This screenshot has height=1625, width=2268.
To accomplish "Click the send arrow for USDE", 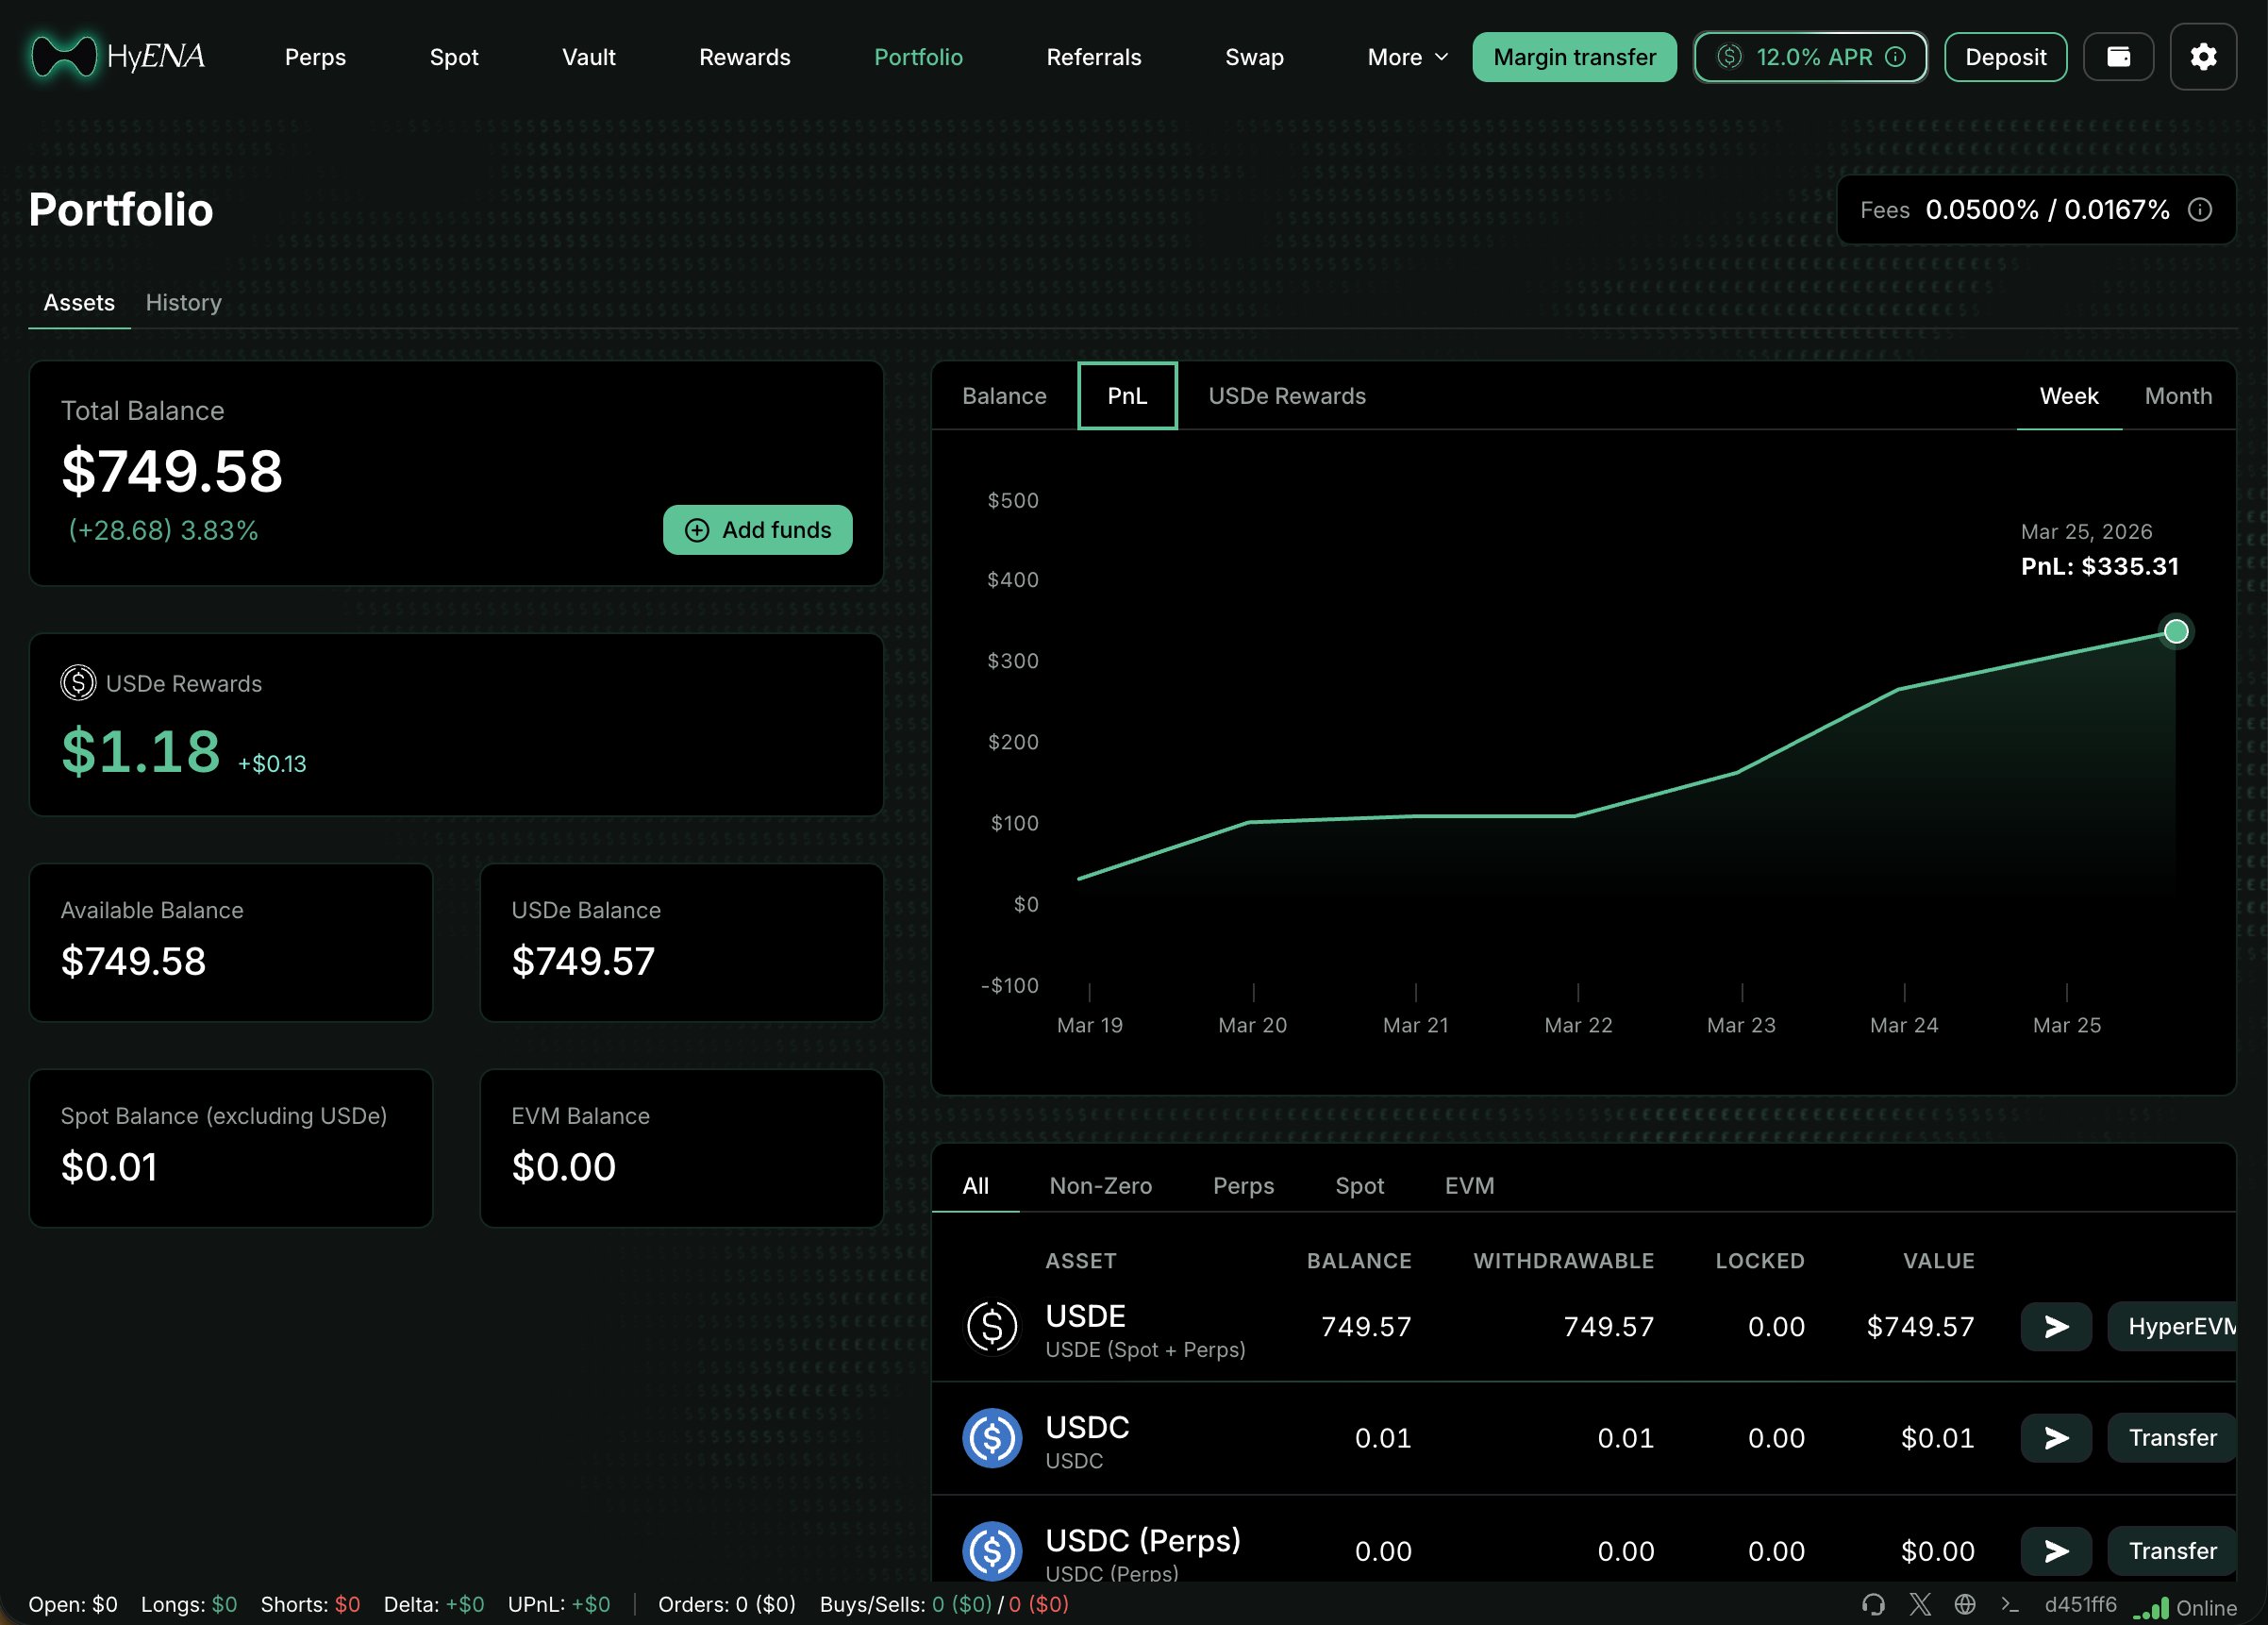I will [x=2055, y=1327].
